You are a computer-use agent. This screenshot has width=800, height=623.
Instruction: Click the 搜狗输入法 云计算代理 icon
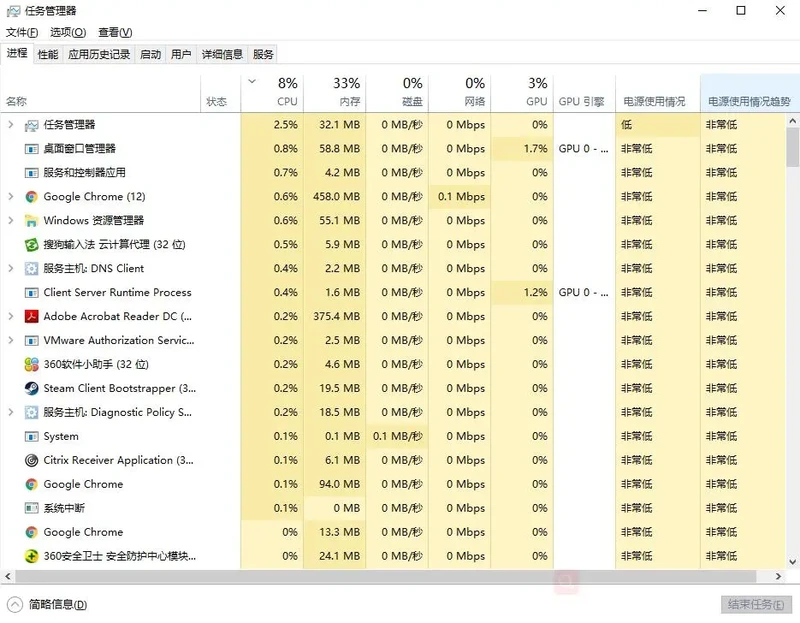(31, 245)
